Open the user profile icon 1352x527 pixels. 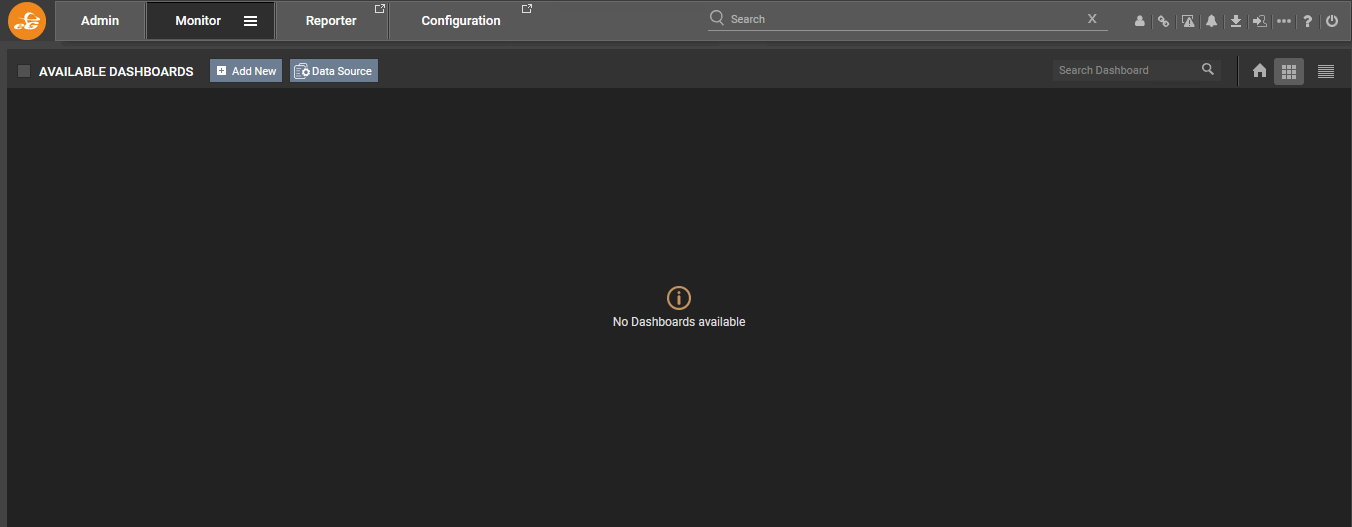pos(1139,21)
